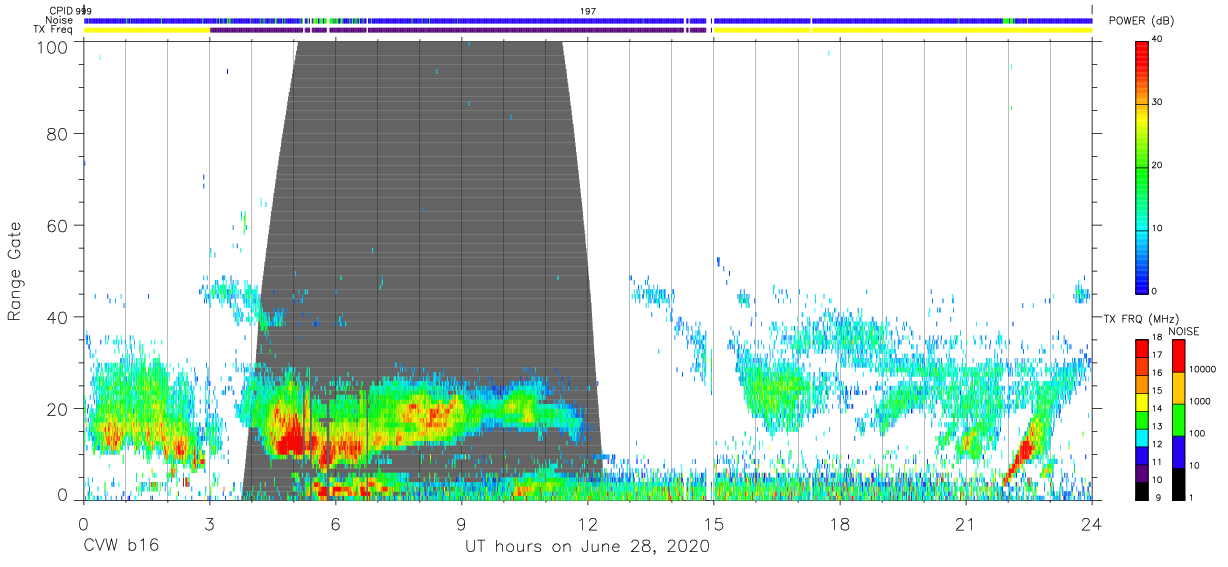The height and width of the screenshot is (567, 1228).
Task: Click the 18 label on TX FRQ scale
Action: click(x=1157, y=338)
